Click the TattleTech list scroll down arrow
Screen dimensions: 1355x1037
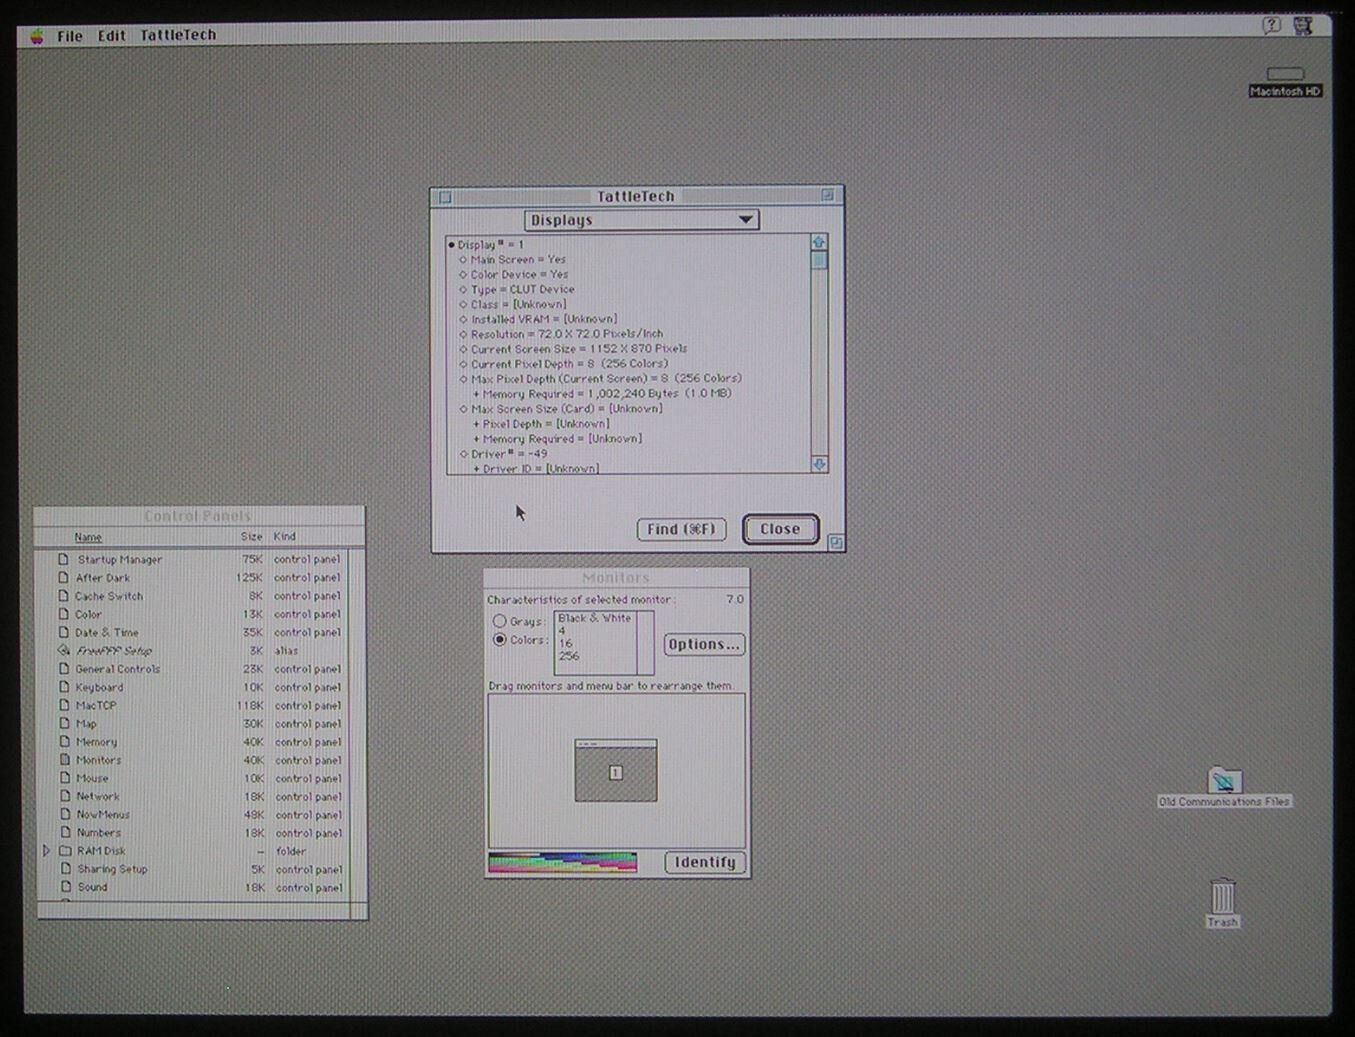pyautogui.click(x=819, y=464)
